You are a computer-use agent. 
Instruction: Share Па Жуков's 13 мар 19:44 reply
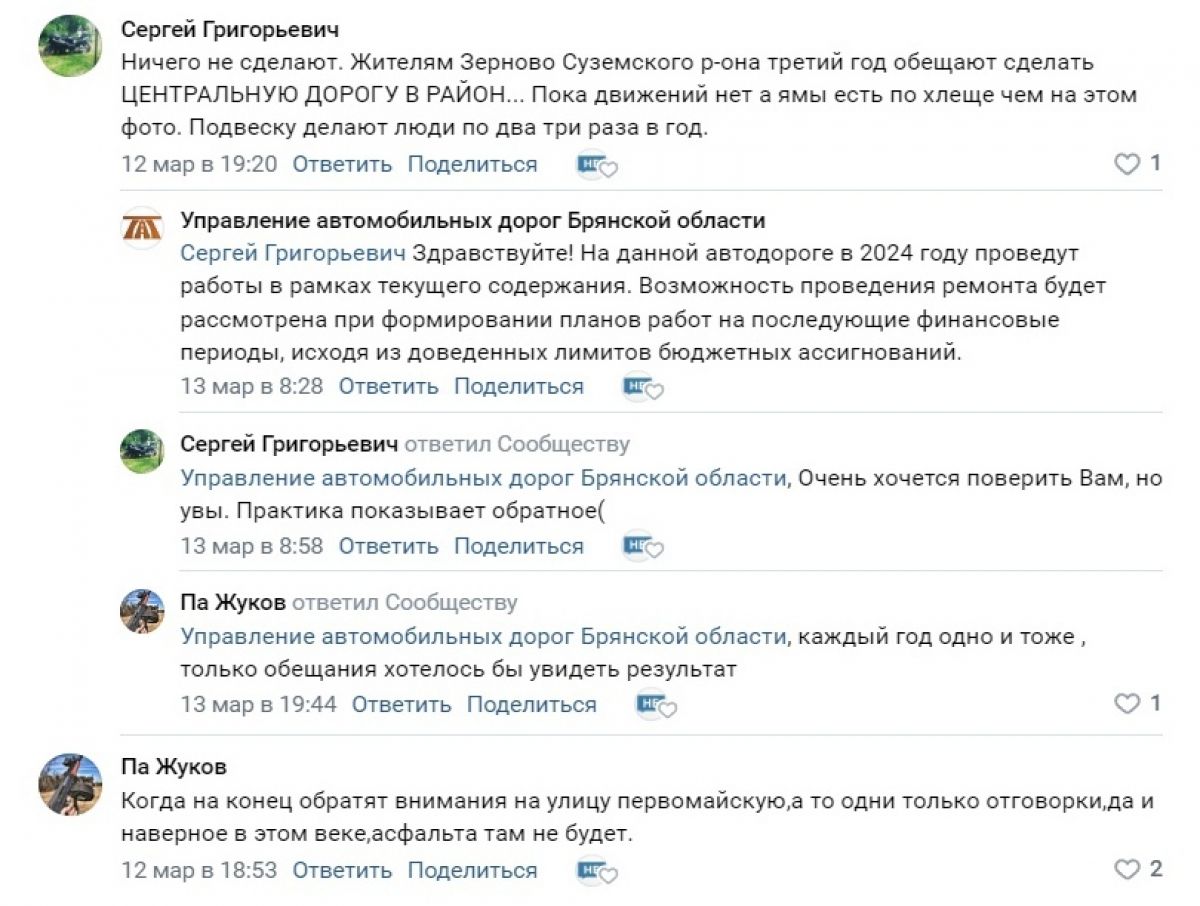(531, 704)
